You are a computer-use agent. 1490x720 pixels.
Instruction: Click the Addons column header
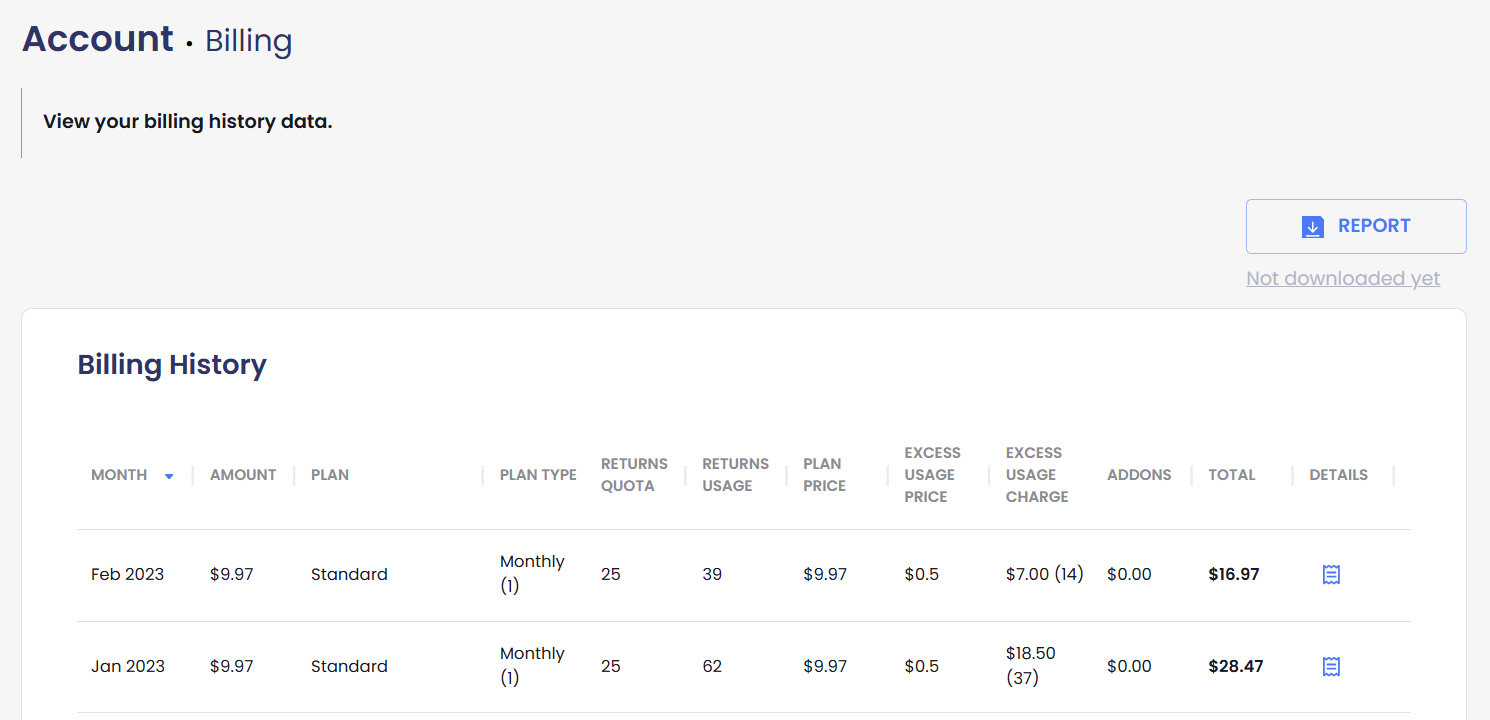[1139, 475]
